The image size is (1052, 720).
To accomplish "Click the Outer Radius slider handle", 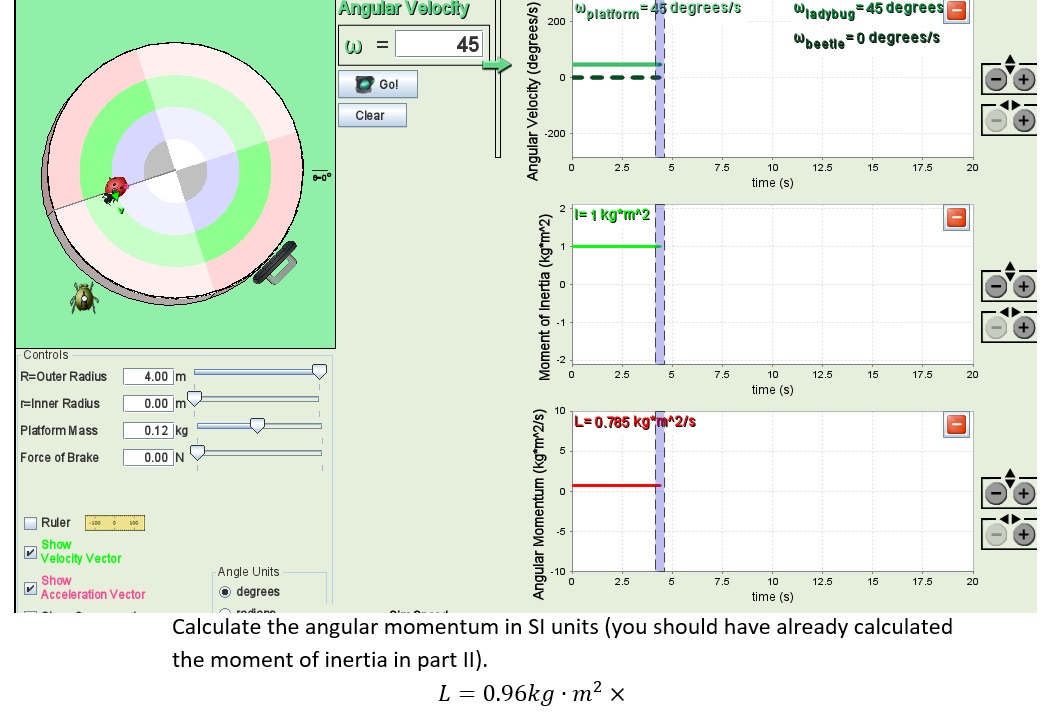I will (318, 371).
